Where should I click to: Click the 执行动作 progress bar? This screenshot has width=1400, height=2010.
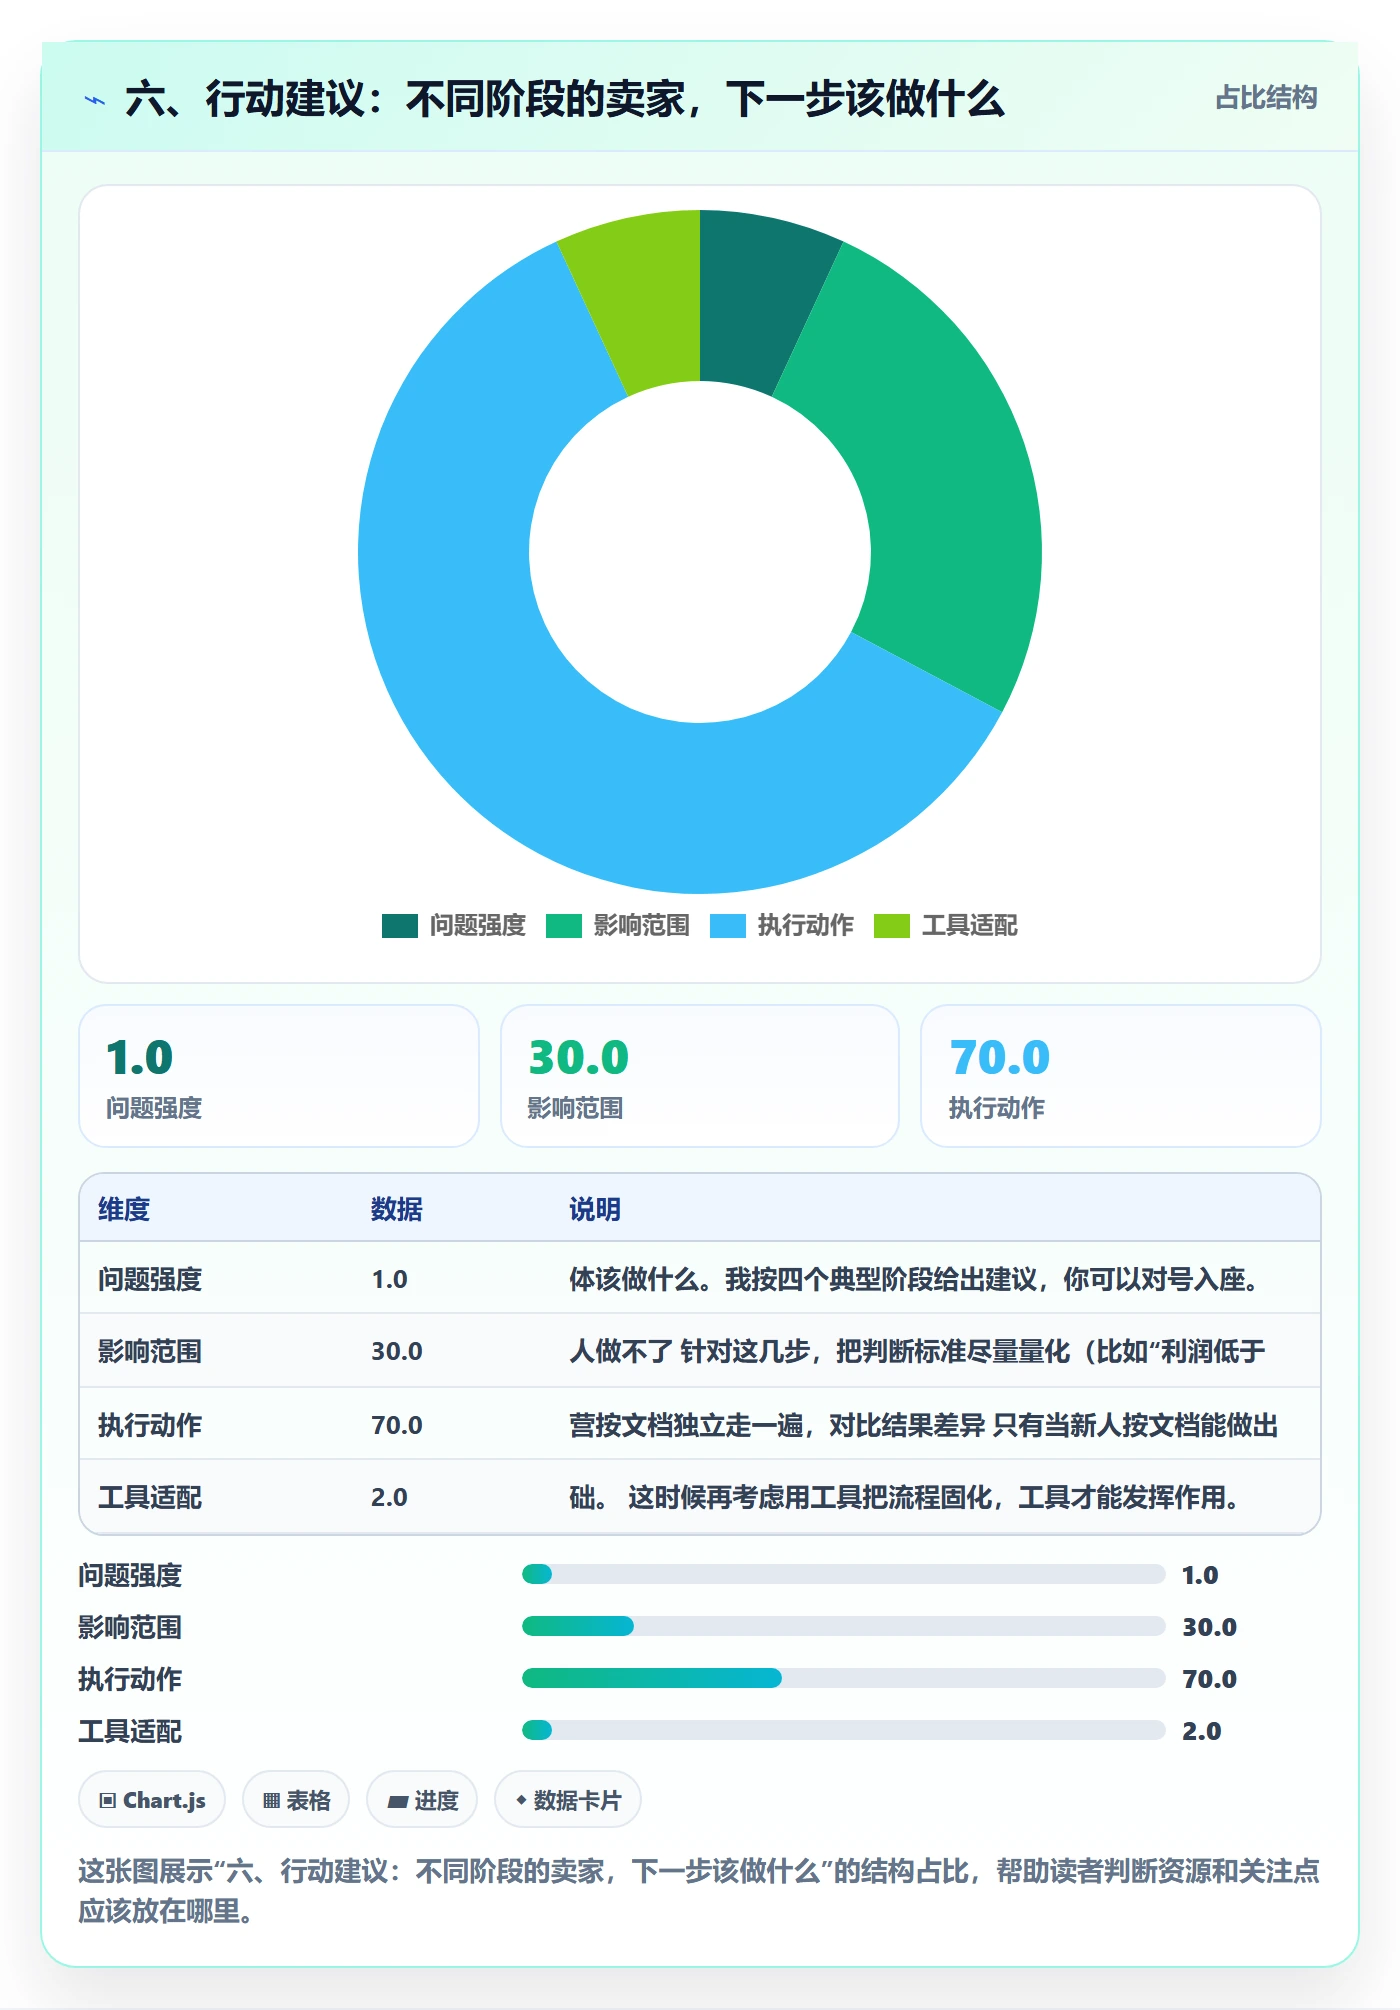click(844, 1678)
